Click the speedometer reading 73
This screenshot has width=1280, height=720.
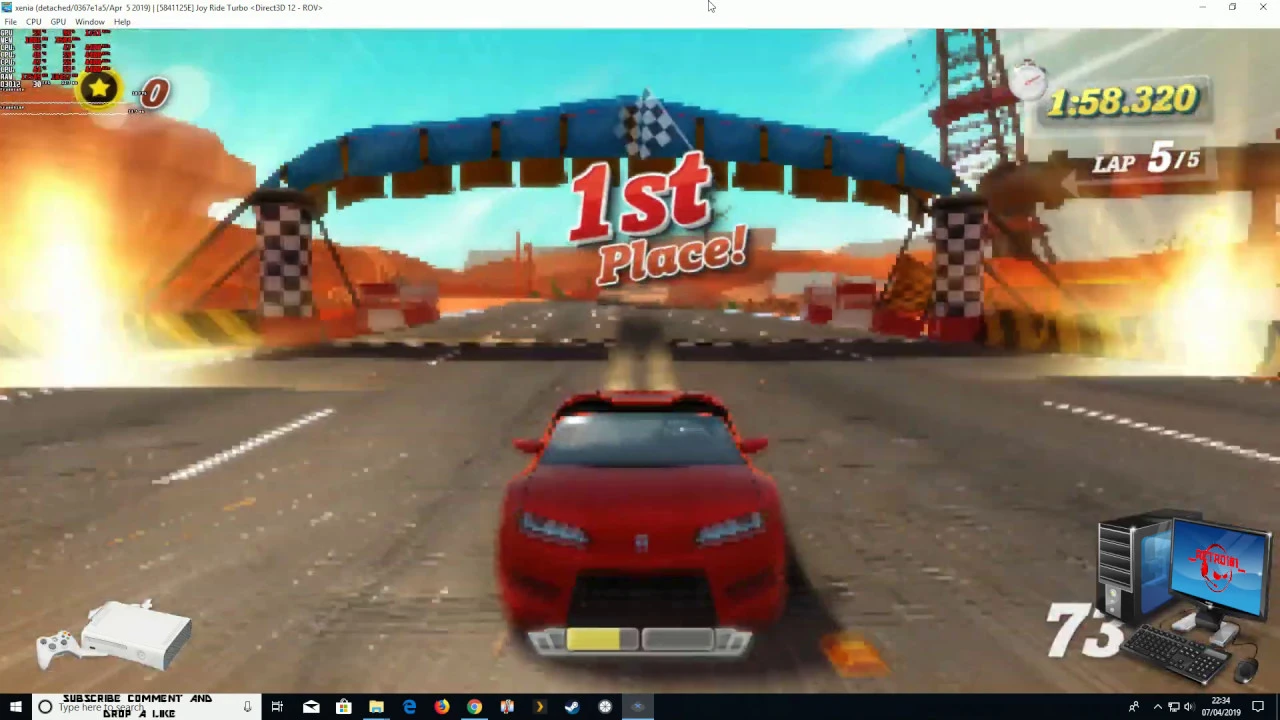(x=1084, y=631)
